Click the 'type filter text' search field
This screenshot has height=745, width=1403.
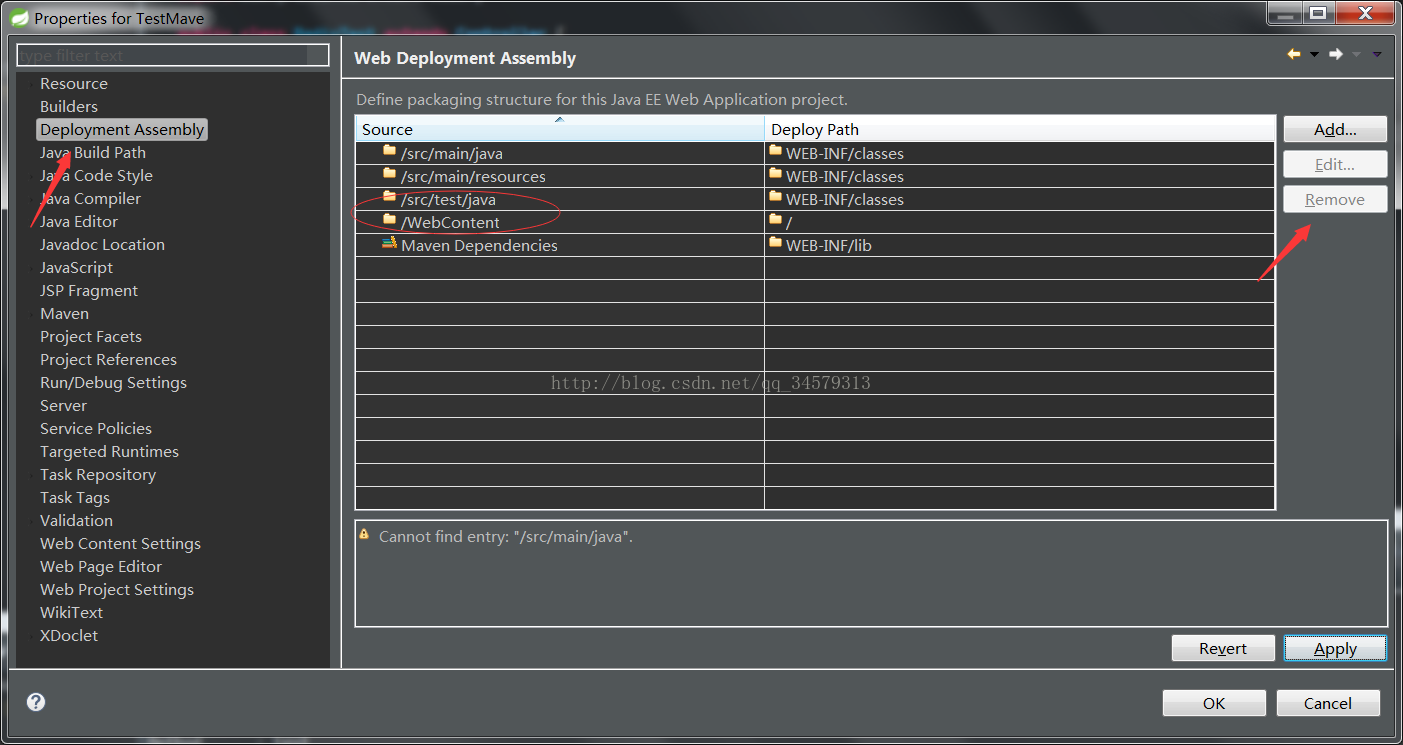click(173, 55)
